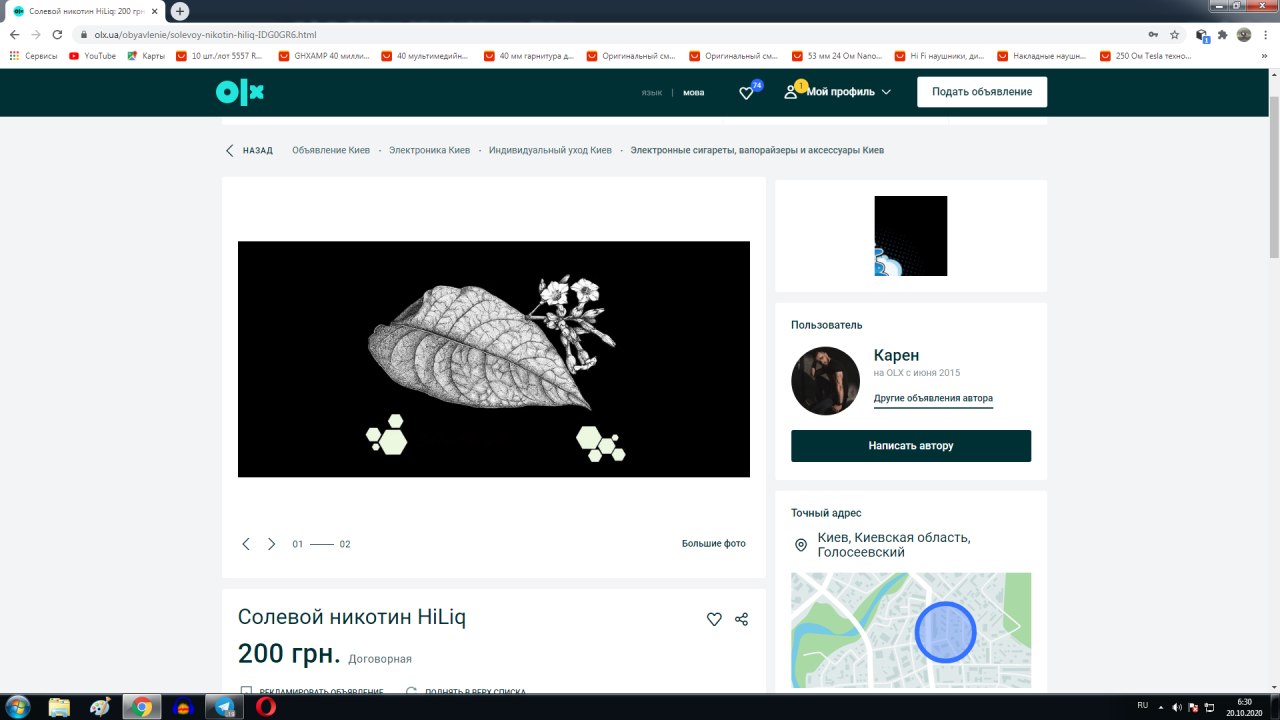Open seller Карен's avatar photo
1280x720 pixels.
pyautogui.click(x=826, y=381)
